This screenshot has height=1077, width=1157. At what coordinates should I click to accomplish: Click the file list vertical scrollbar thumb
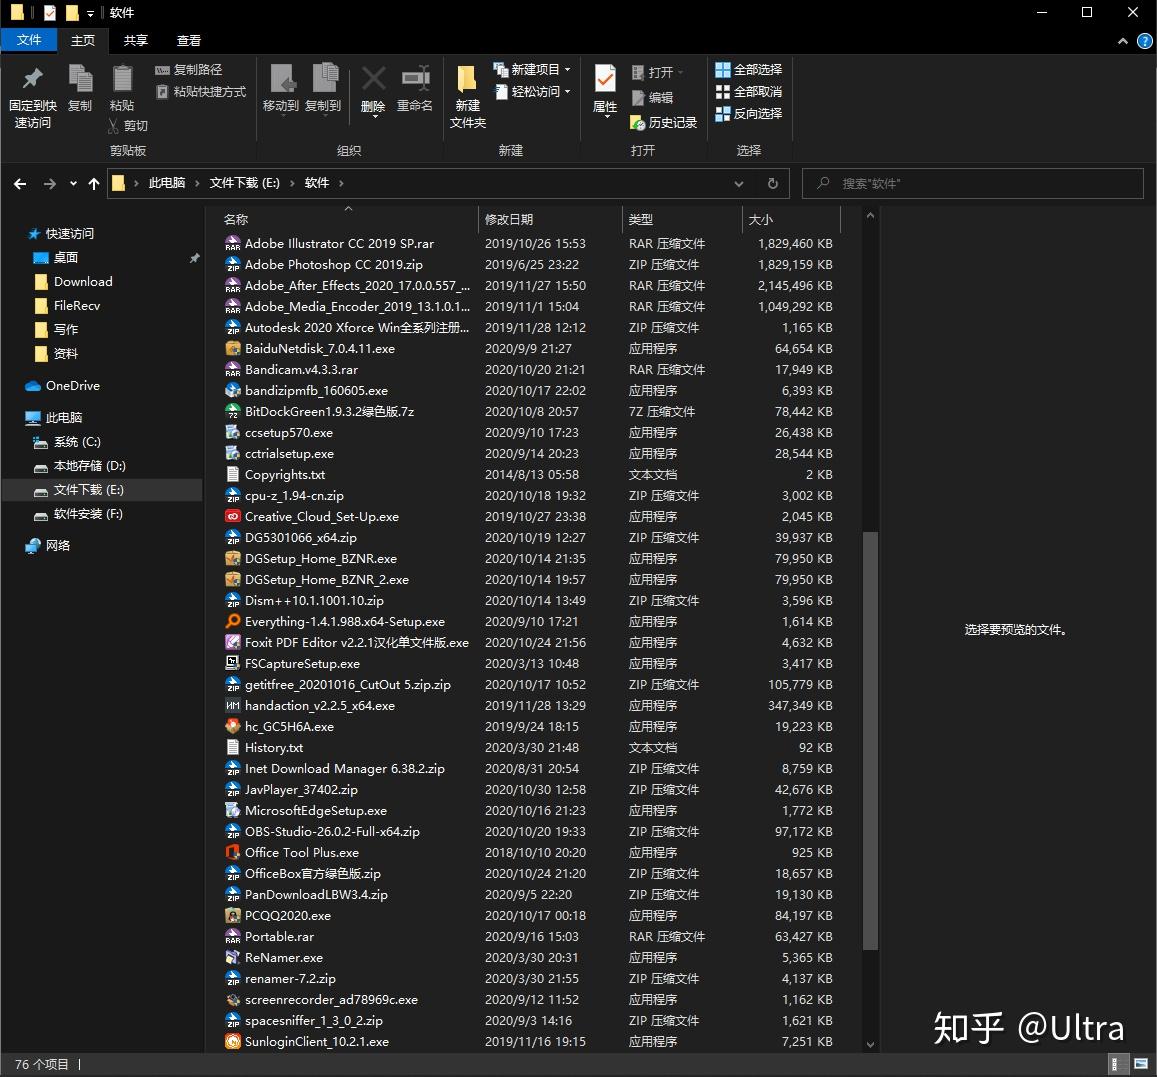click(871, 741)
